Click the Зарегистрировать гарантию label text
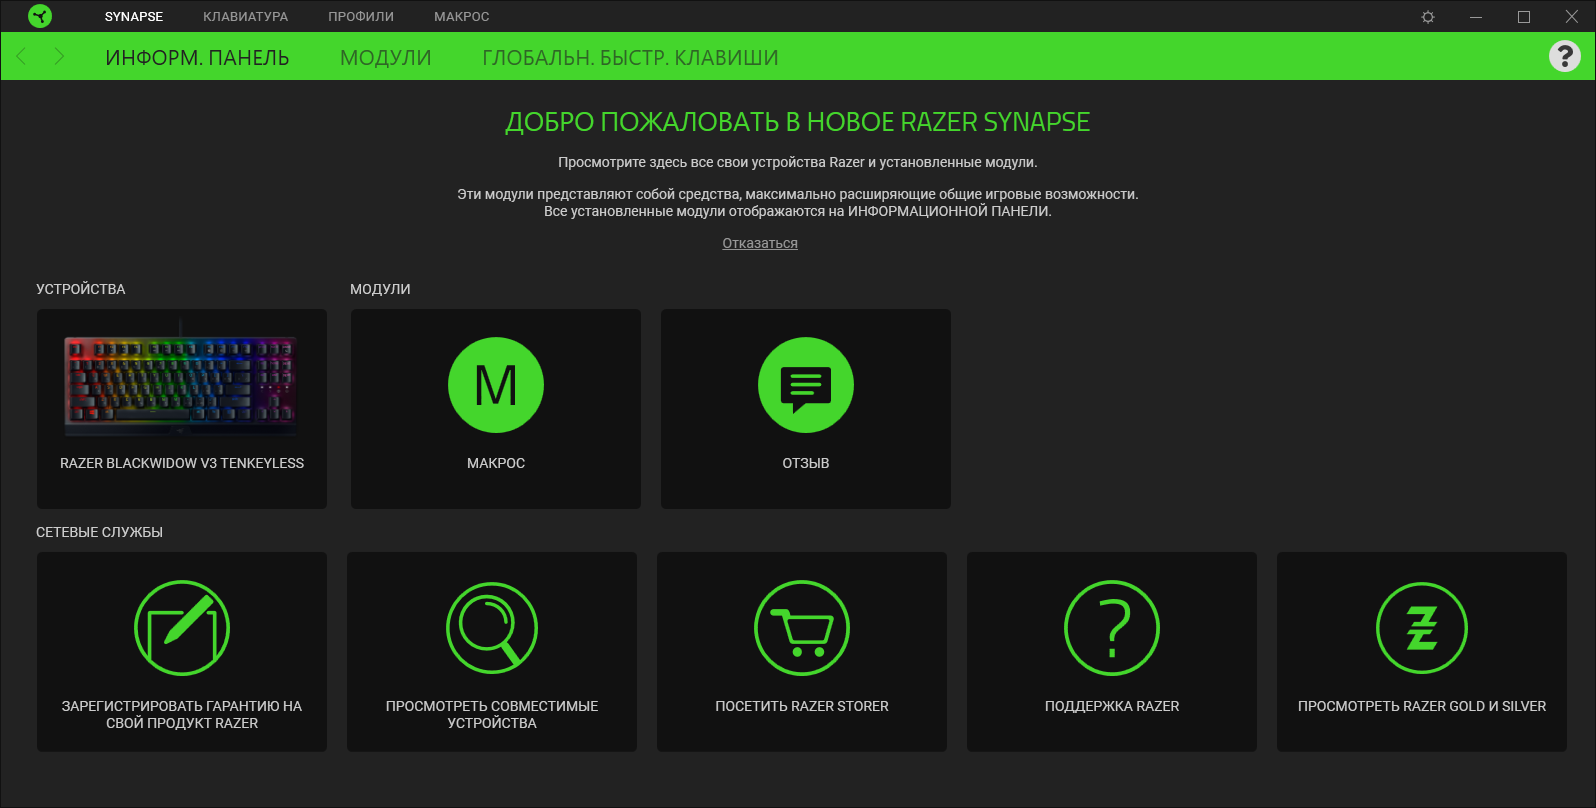Viewport: 1596px width, 808px height. click(182, 714)
